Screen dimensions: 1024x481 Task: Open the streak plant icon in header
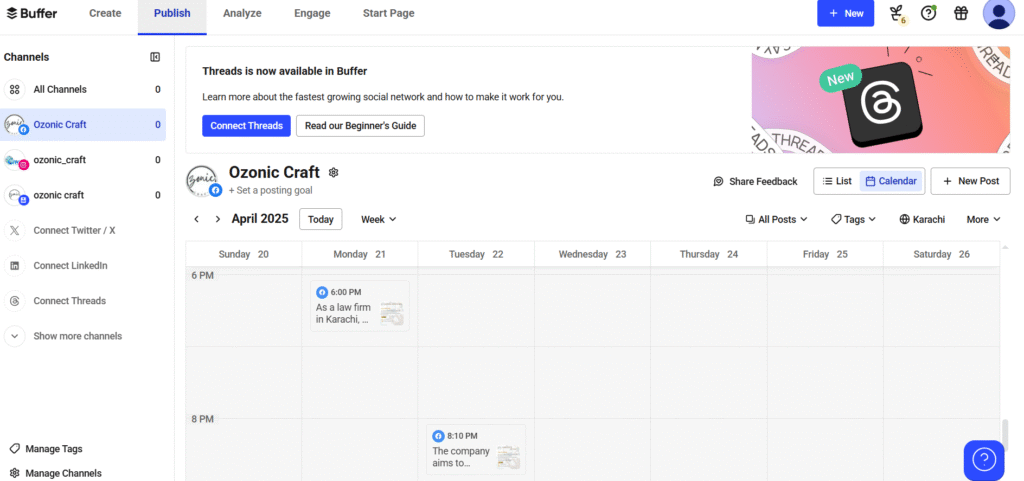click(x=896, y=13)
